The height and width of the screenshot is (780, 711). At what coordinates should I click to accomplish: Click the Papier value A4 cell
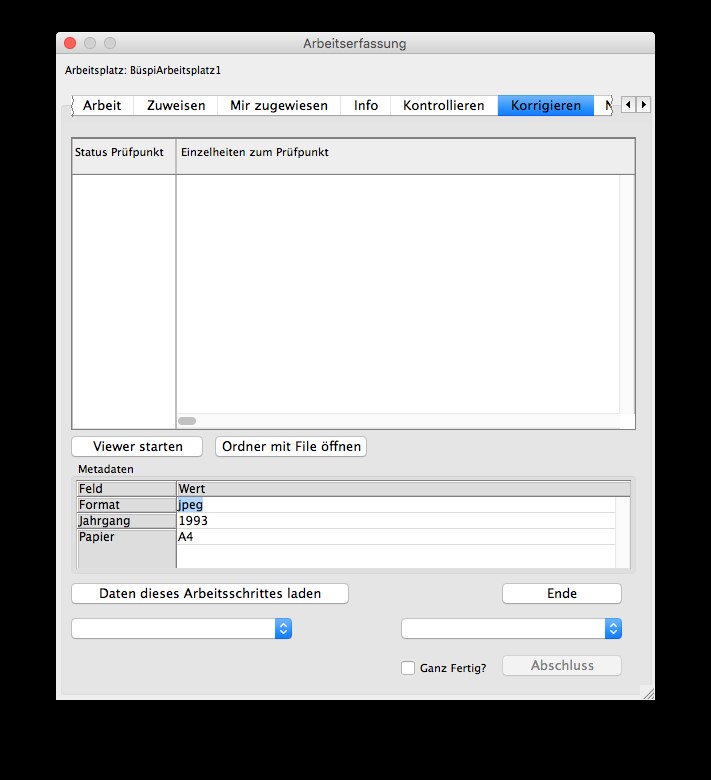(x=395, y=537)
